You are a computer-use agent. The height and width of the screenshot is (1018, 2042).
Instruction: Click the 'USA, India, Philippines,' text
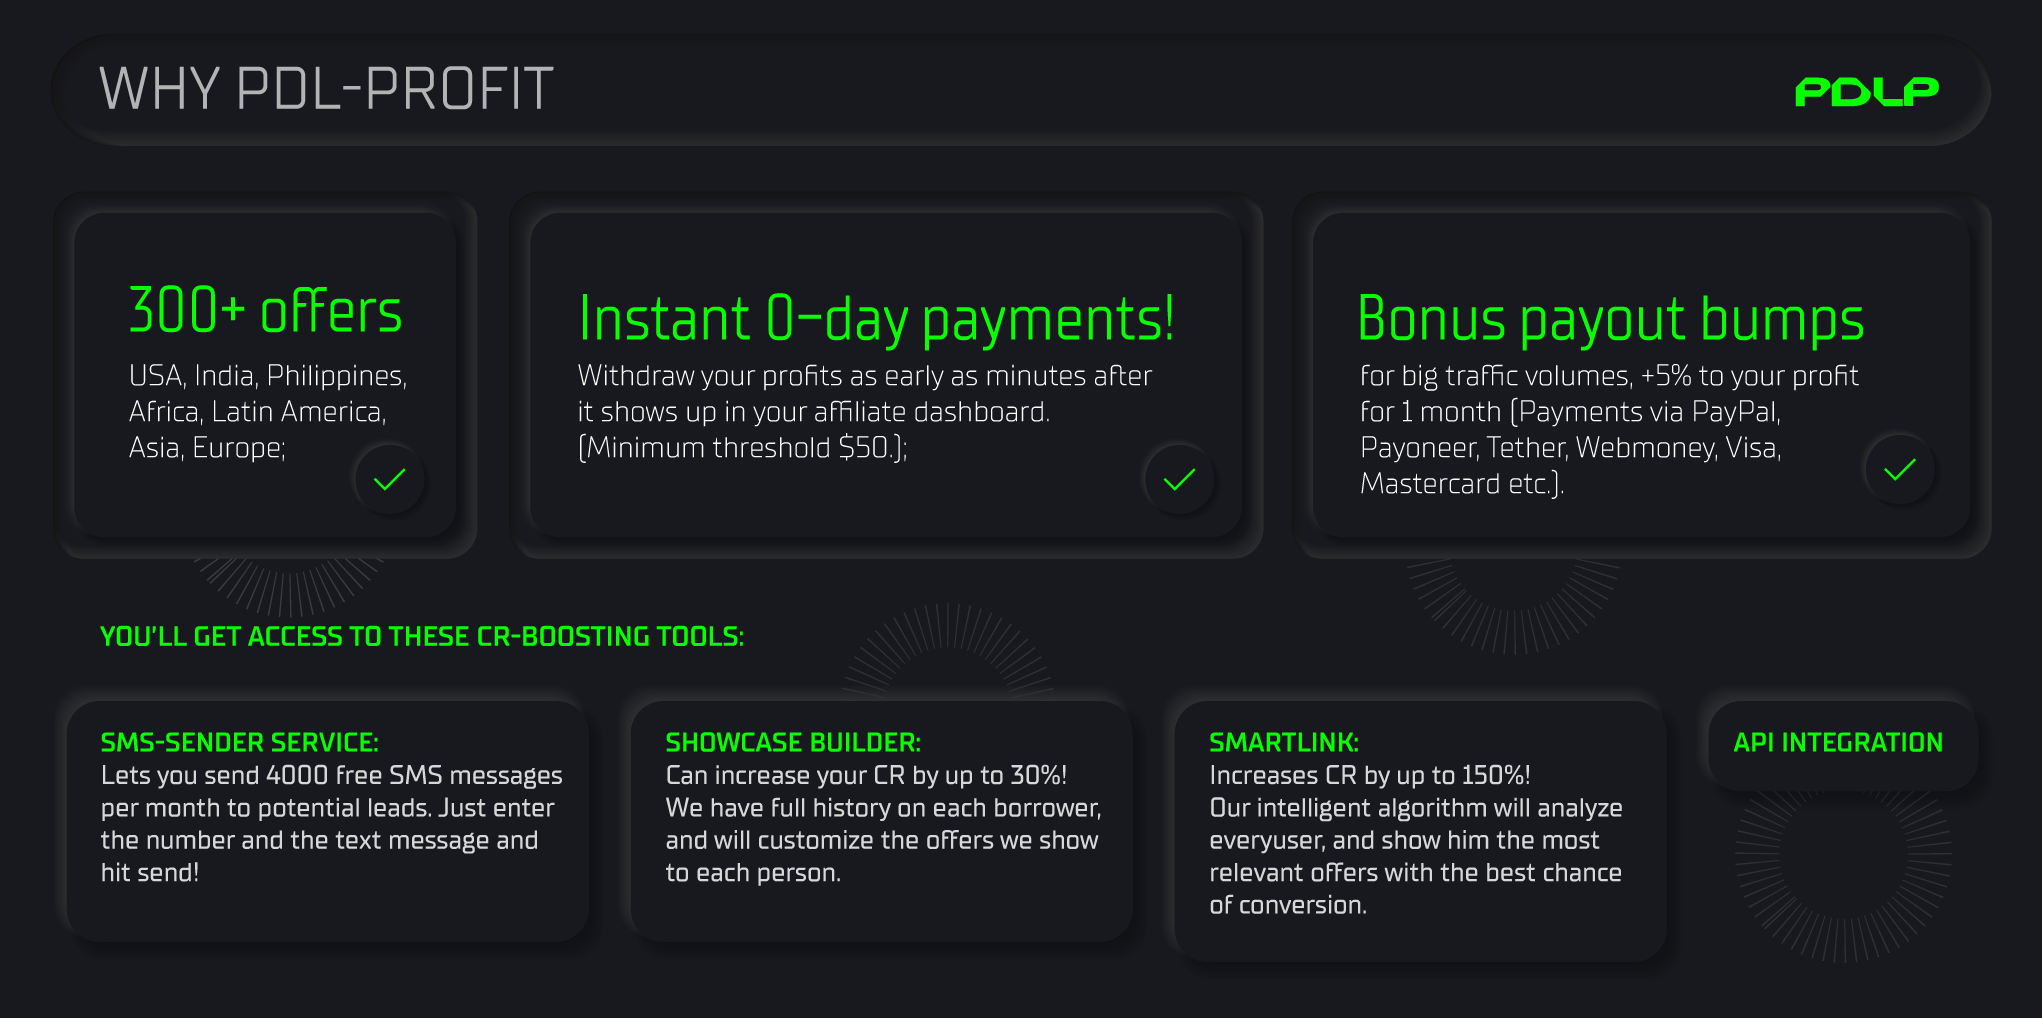[x=268, y=376]
